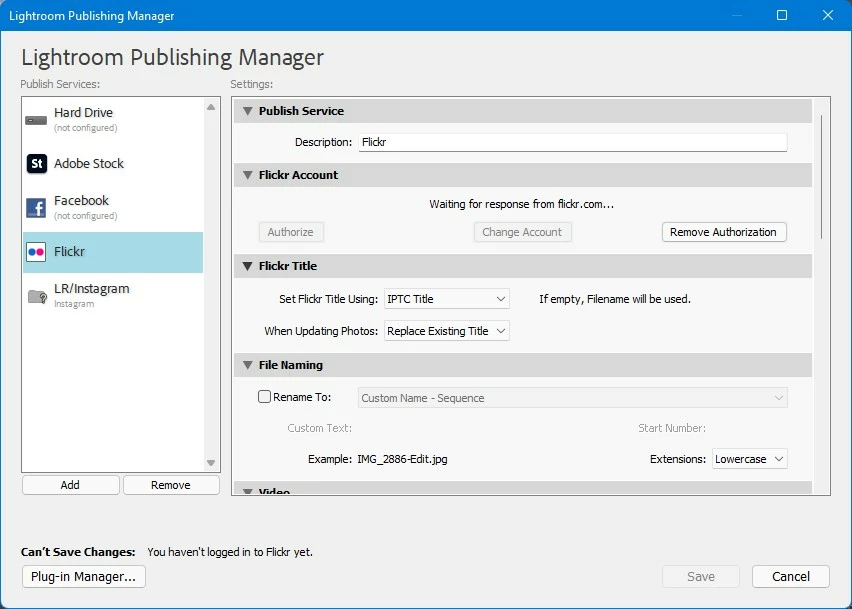Select the Flickr service label
Viewport: 852px width, 609px height.
(69, 252)
